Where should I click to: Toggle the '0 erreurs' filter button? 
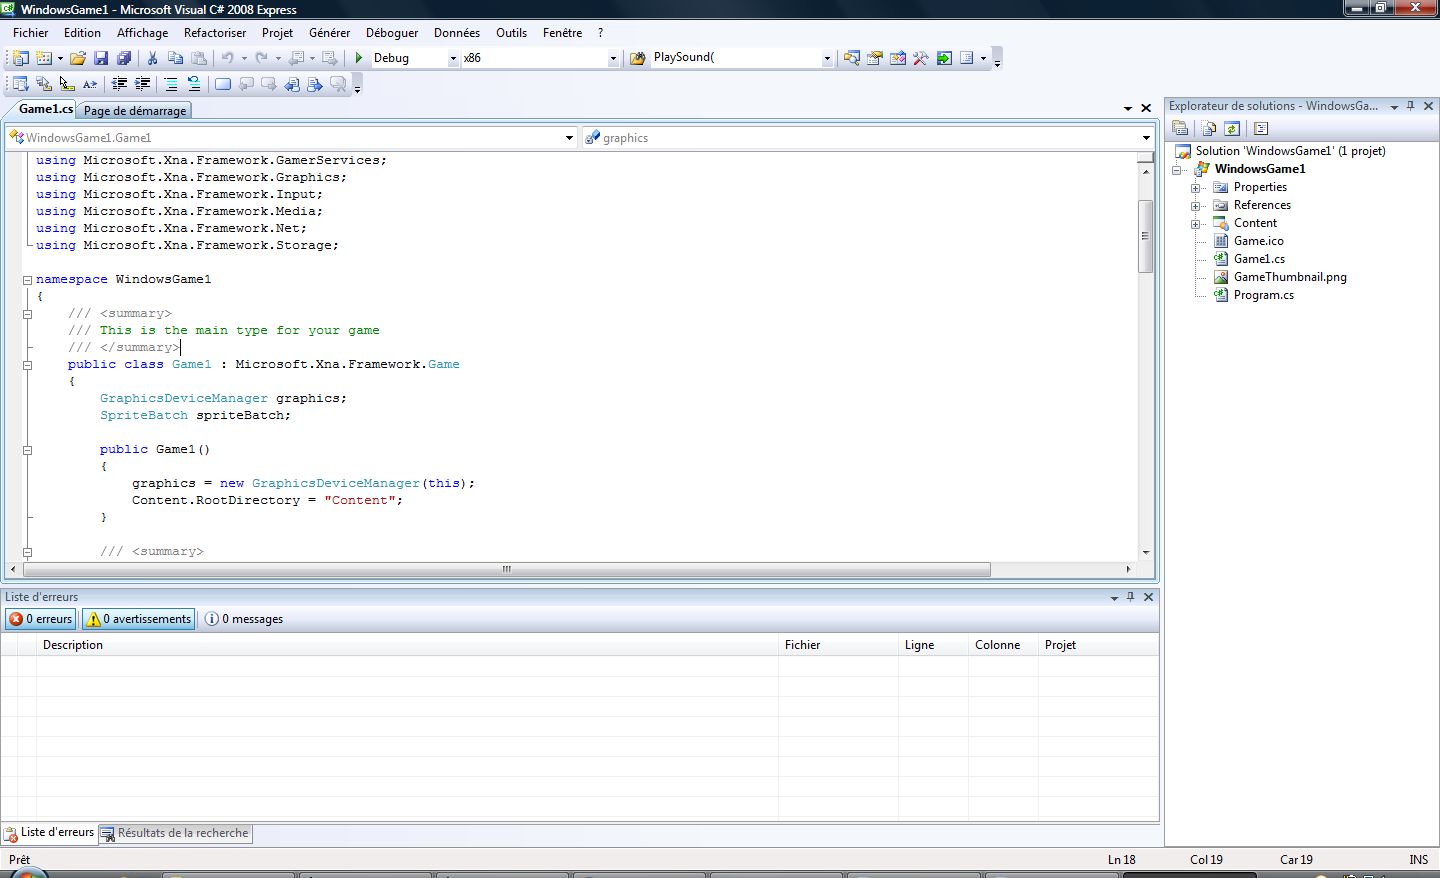coord(41,619)
